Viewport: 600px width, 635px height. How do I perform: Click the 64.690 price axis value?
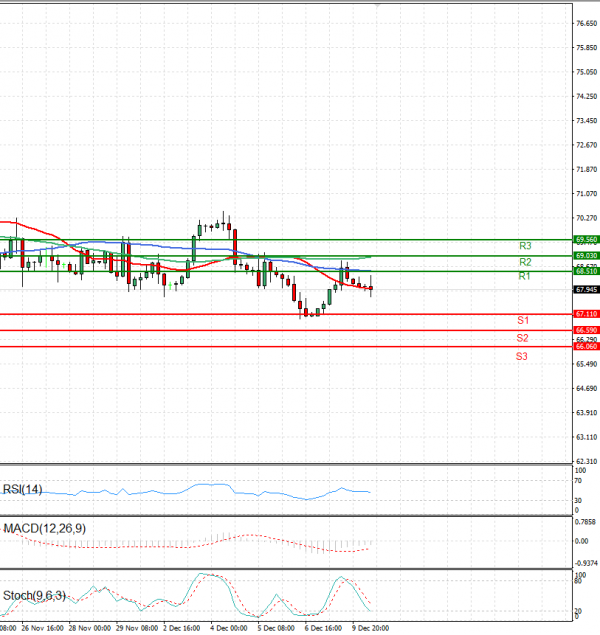click(587, 388)
